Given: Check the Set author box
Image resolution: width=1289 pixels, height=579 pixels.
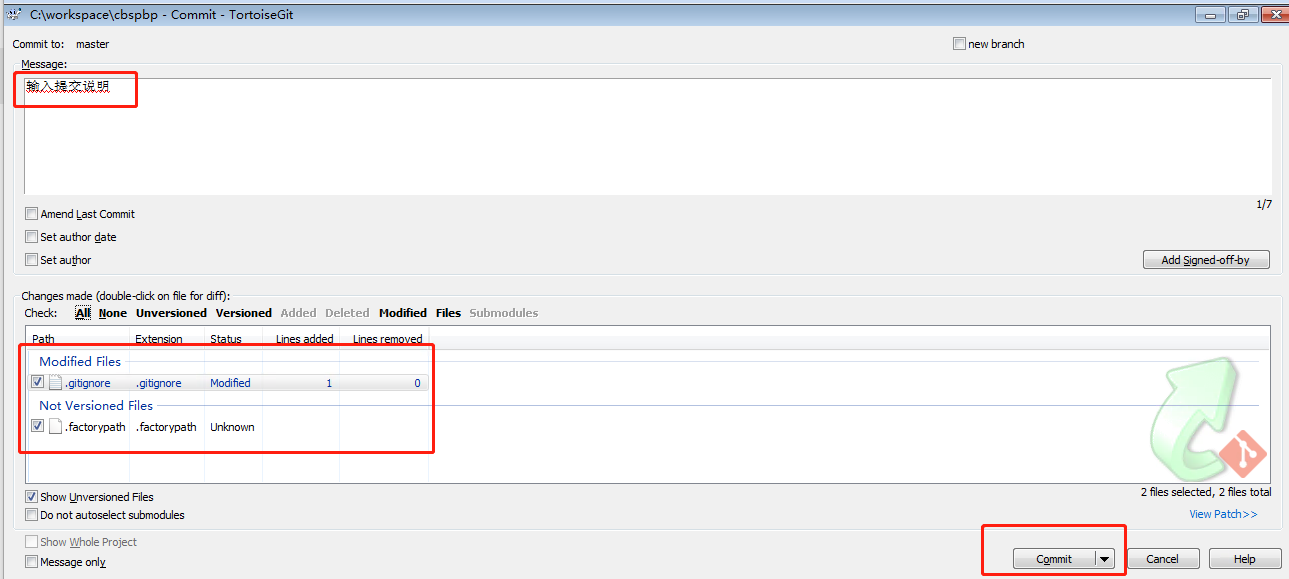Looking at the screenshot, I should [x=32, y=260].
